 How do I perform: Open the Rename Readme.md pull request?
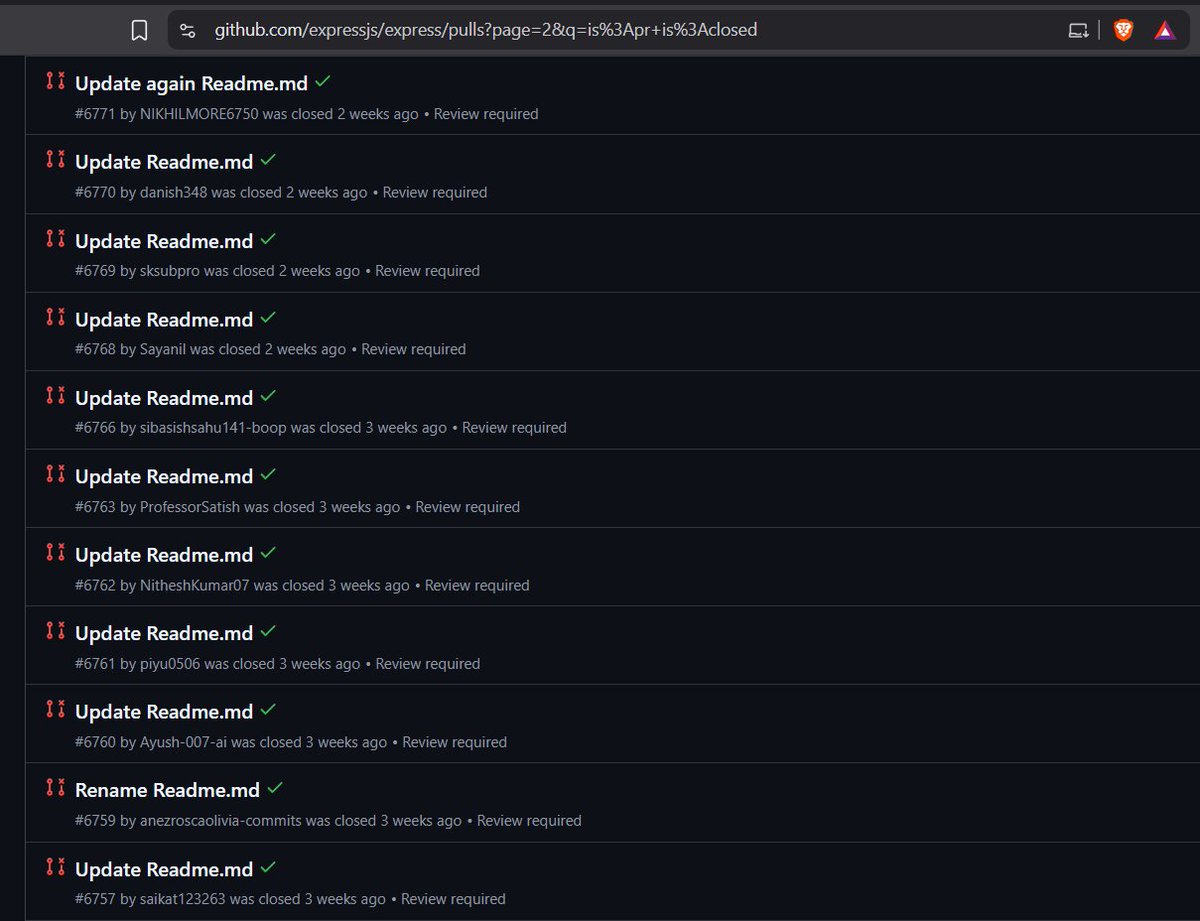click(167, 790)
